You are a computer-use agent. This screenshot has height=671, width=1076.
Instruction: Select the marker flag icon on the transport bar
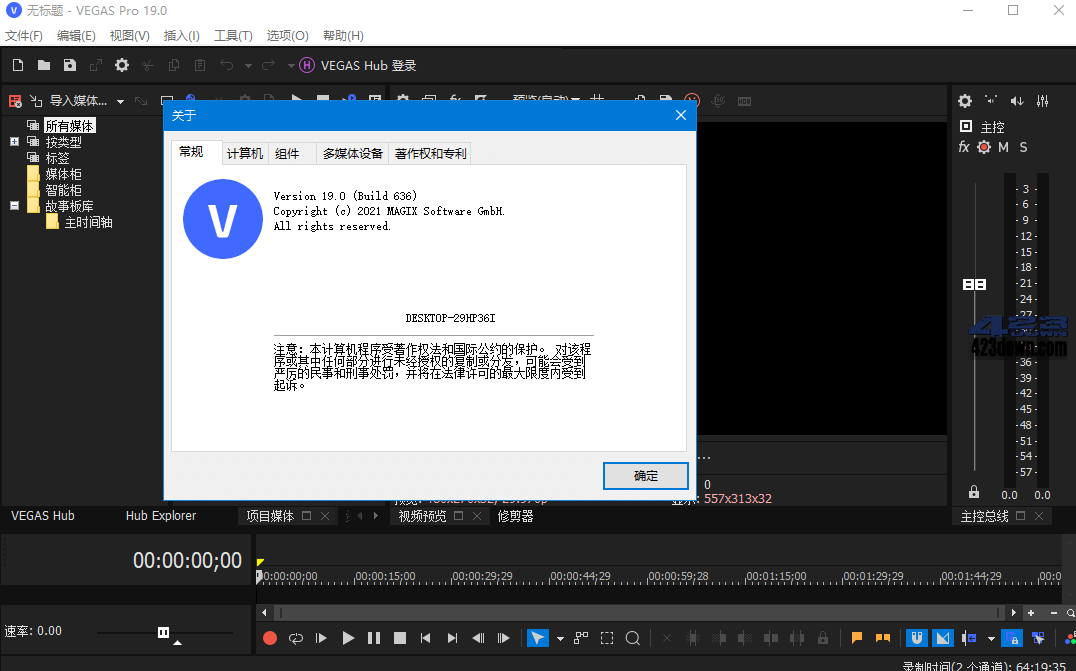point(856,638)
